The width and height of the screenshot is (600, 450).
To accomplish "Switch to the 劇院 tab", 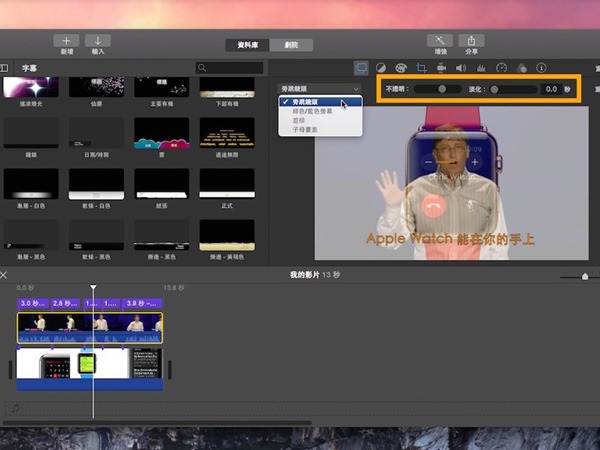I will (293, 45).
